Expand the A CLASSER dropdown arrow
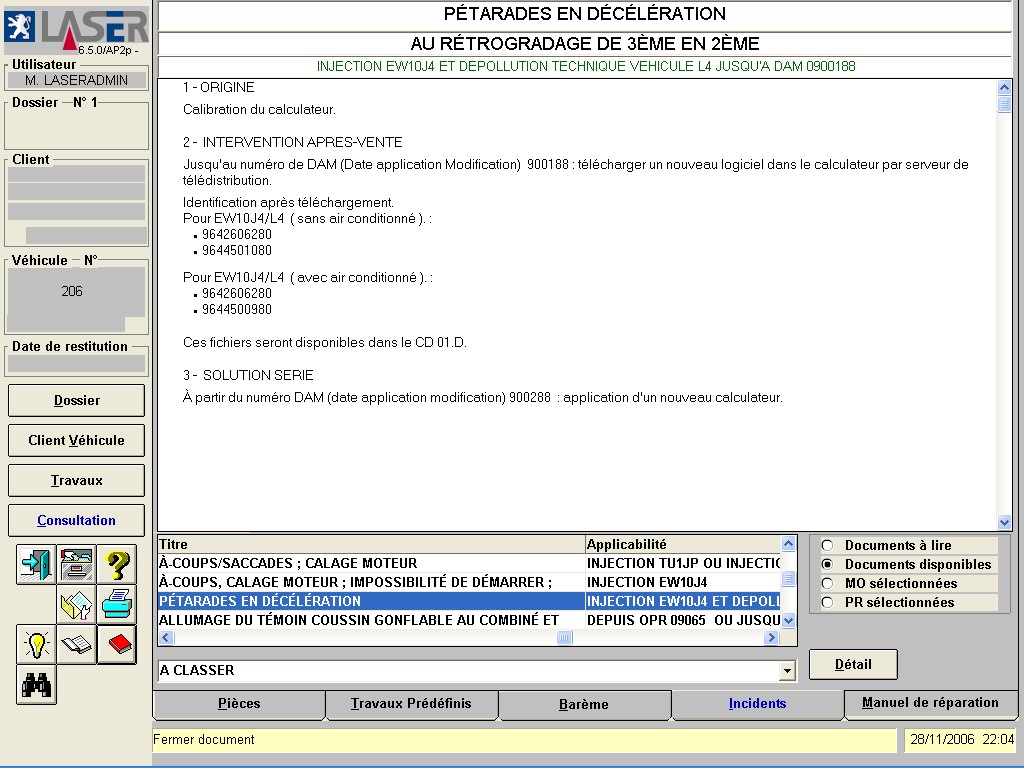Viewport: 1024px width, 768px height. pos(788,671)
